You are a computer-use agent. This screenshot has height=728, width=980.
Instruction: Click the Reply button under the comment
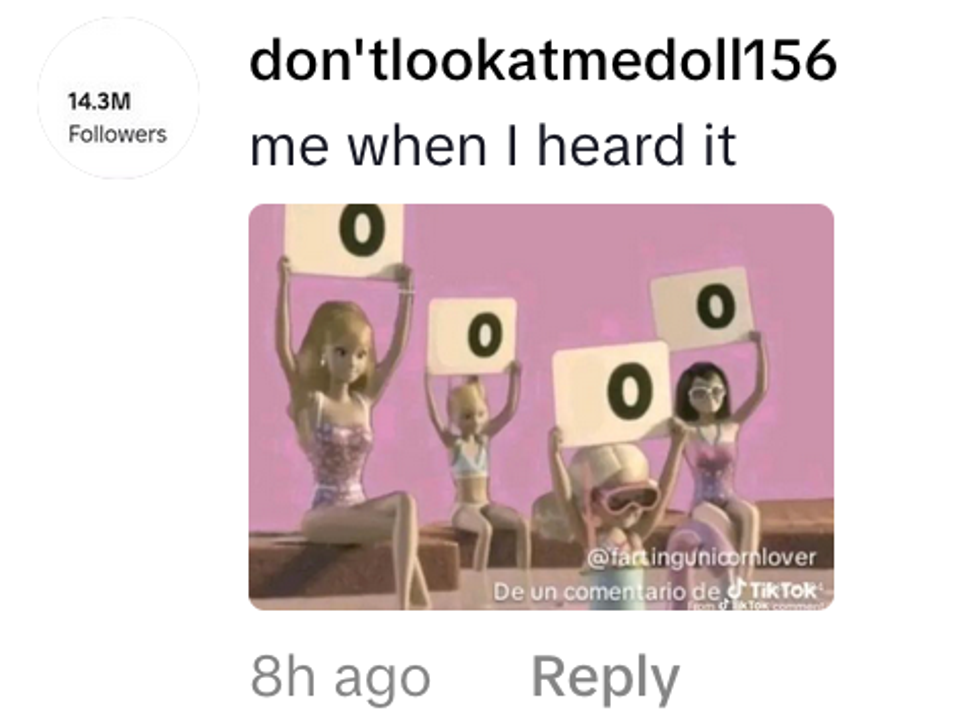[x=605, y=678]
